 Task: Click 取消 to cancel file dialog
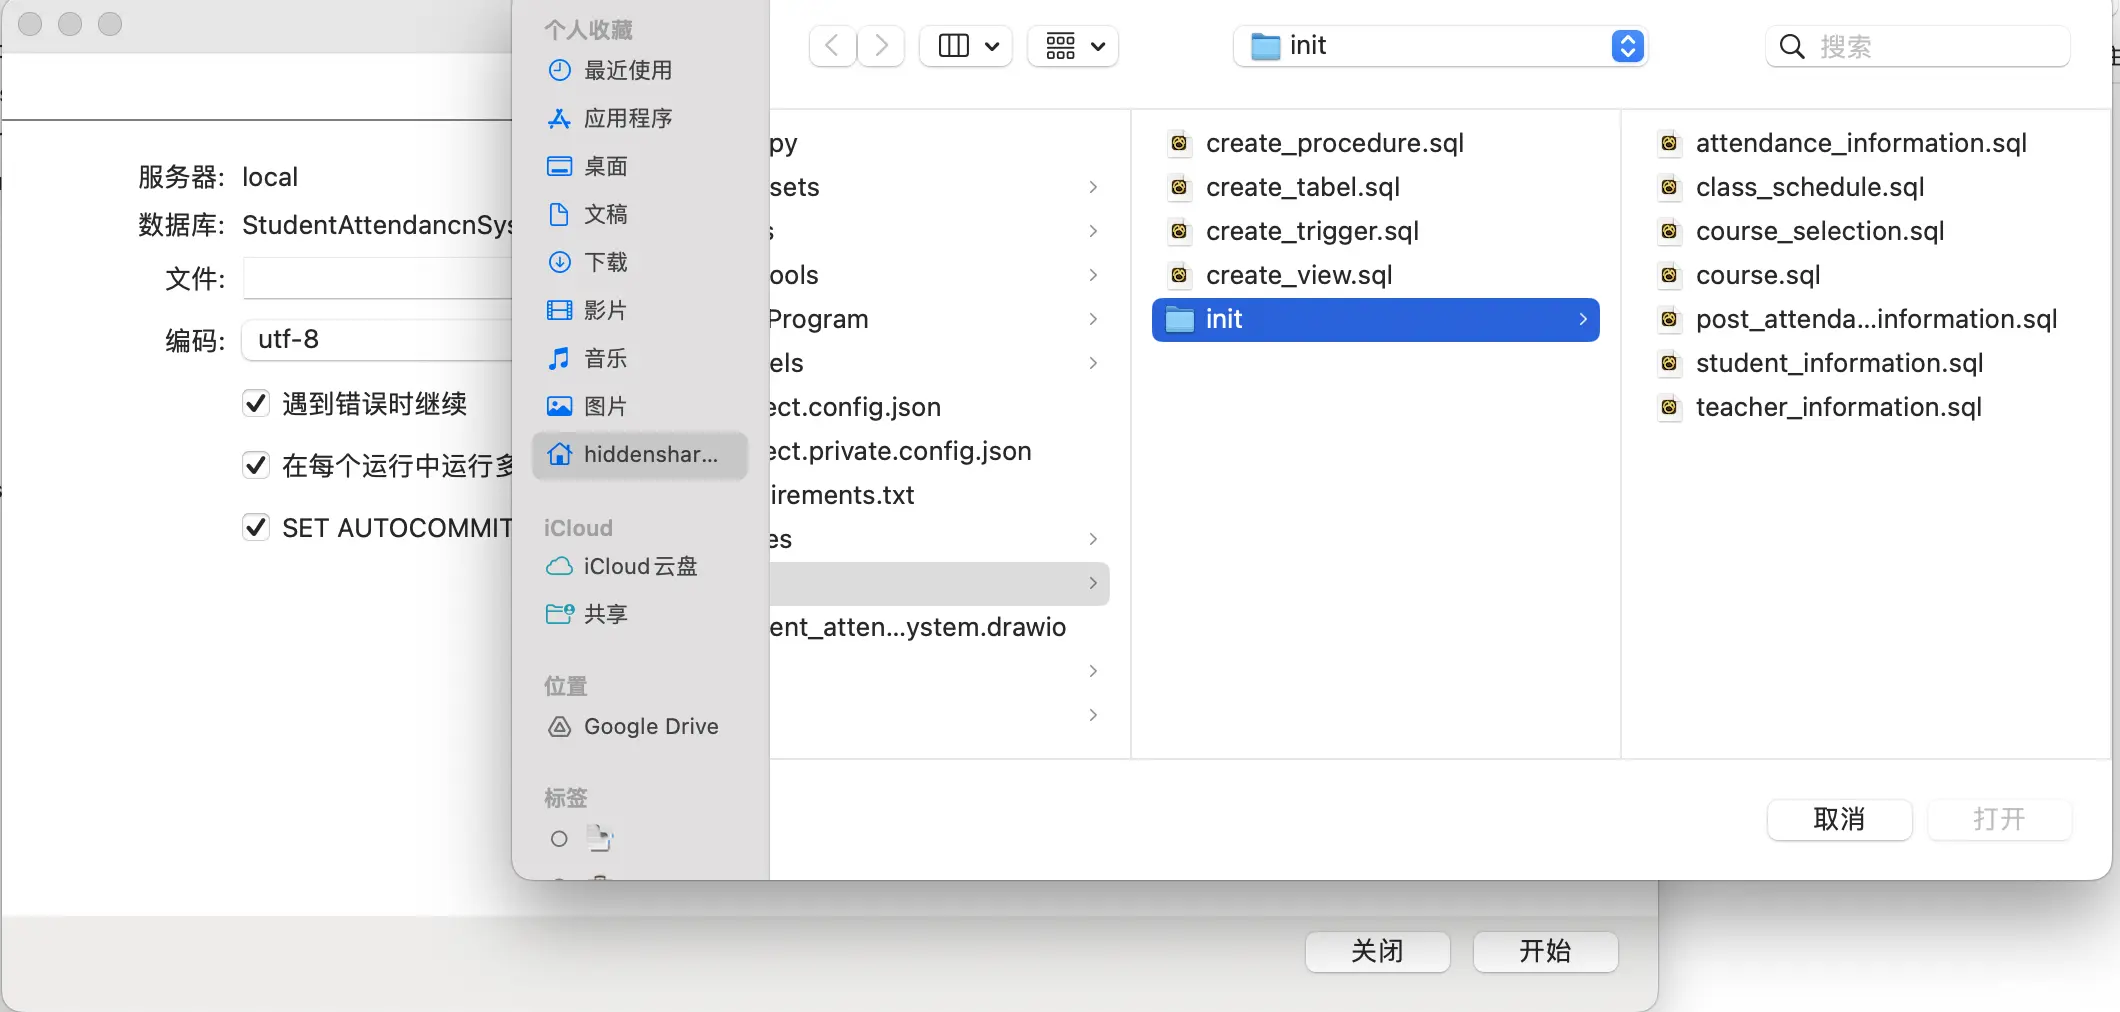[1839, 820]
